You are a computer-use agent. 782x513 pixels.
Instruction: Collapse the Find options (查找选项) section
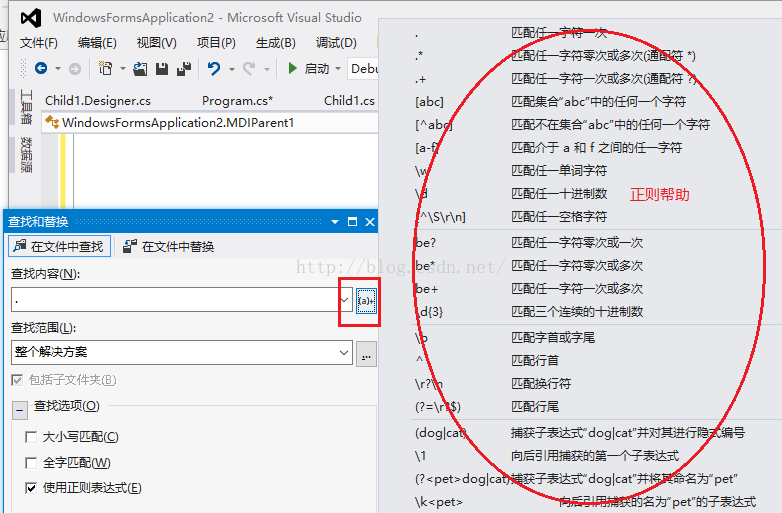point(20,410)
